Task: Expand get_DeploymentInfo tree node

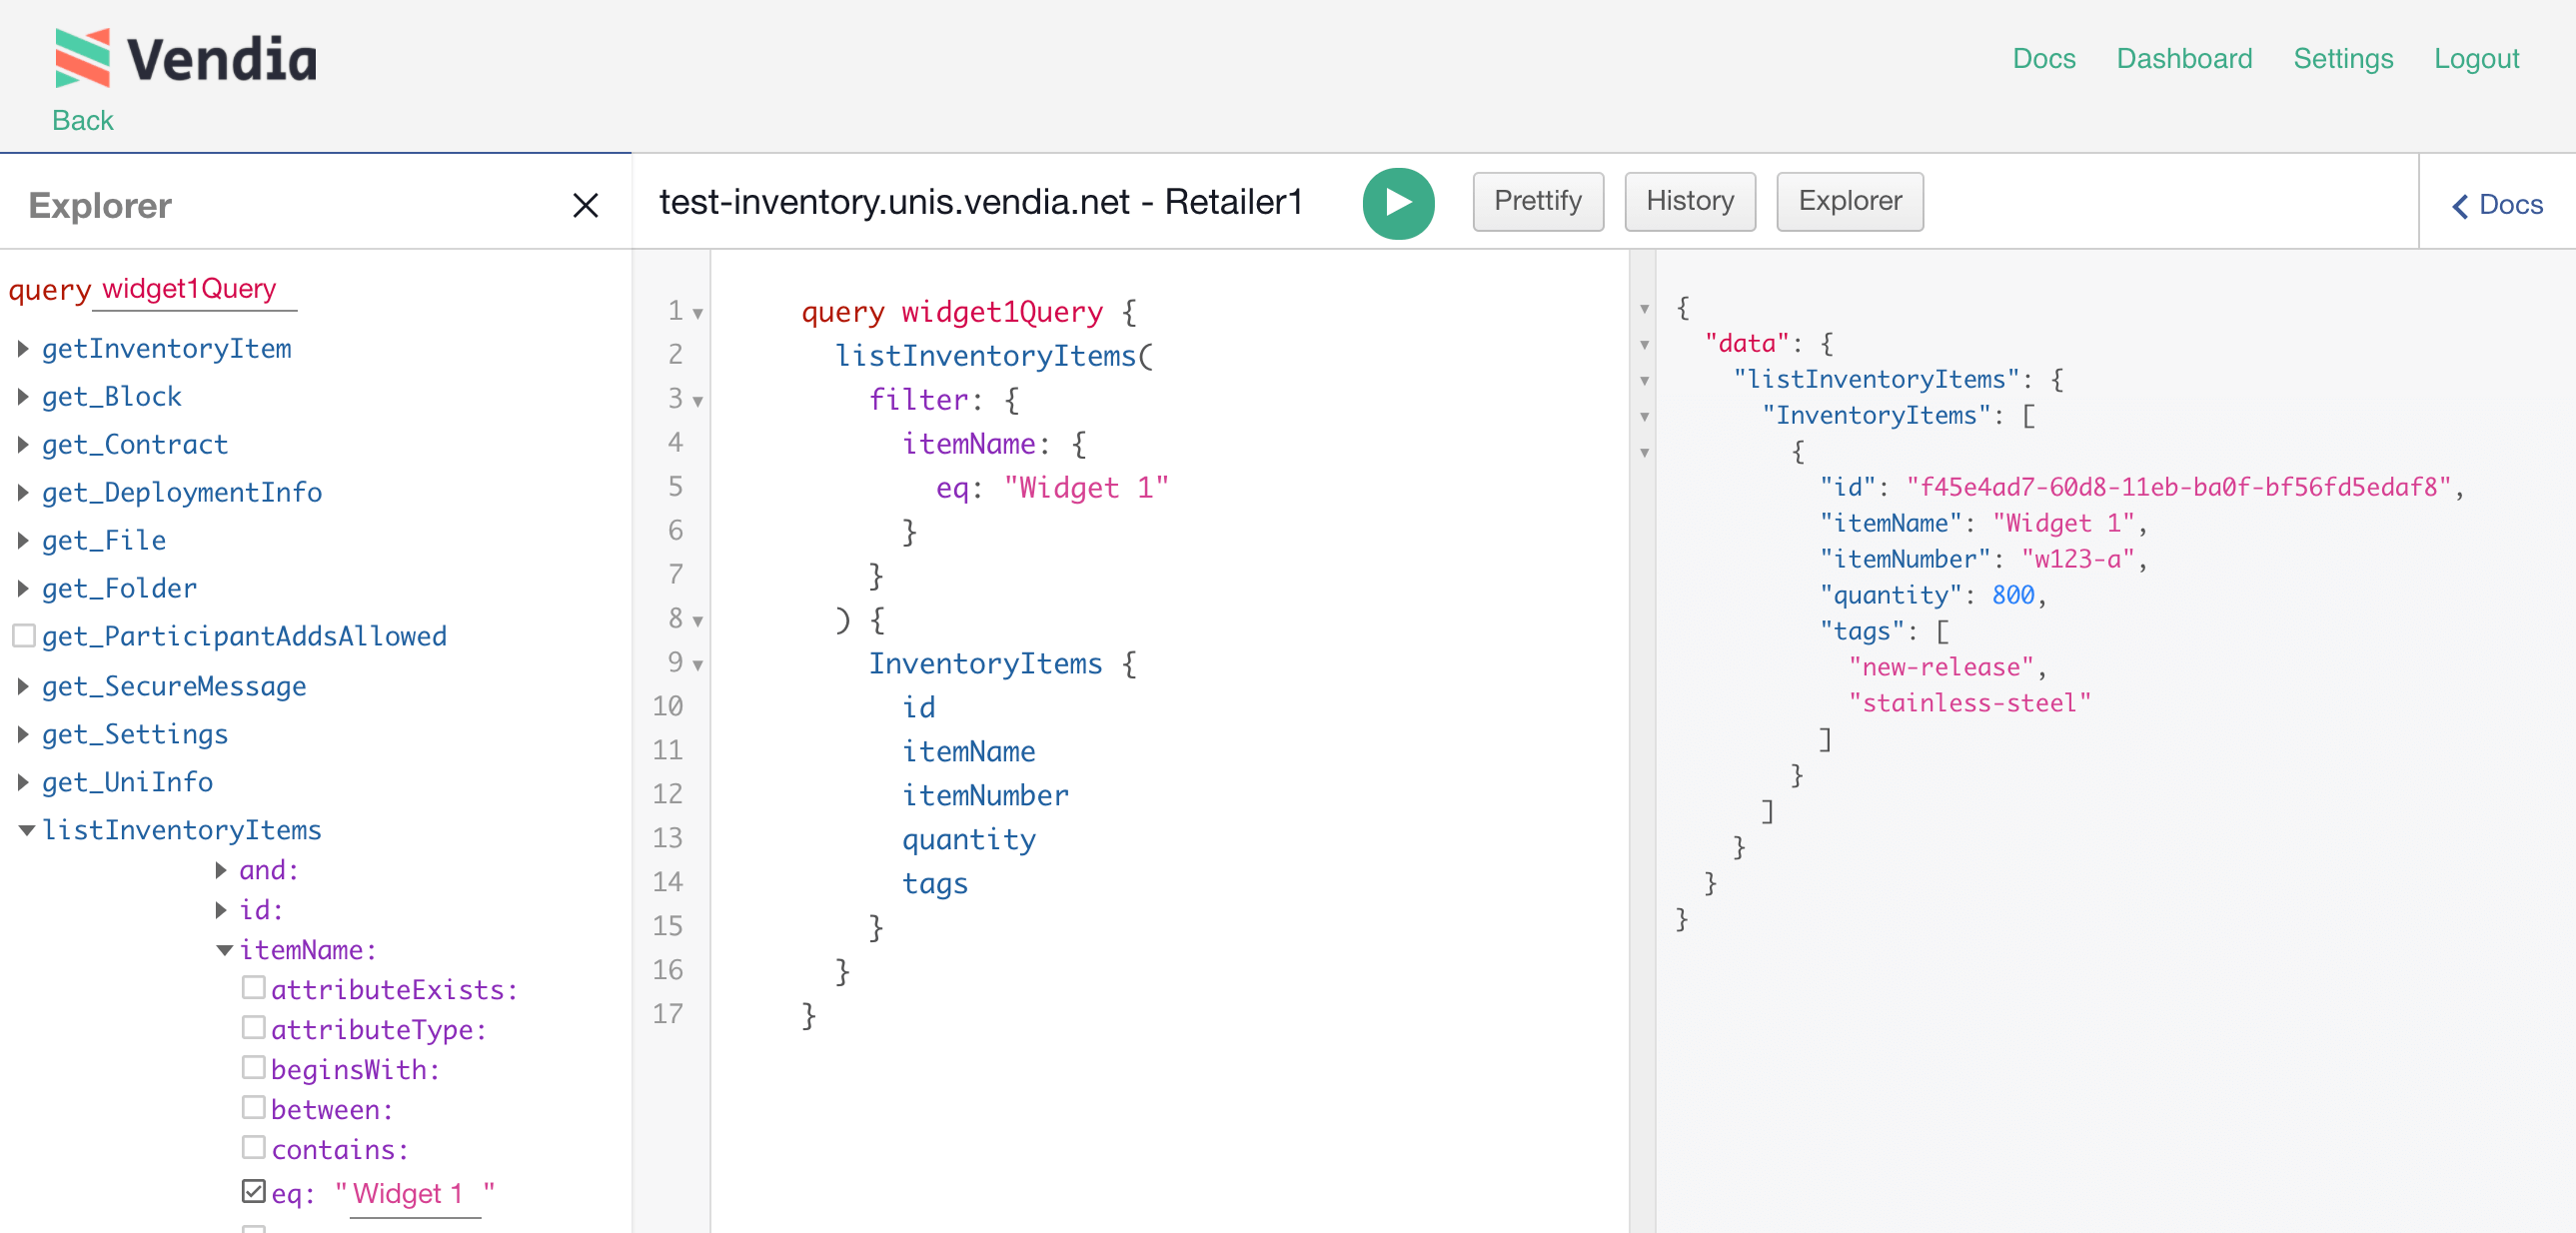Action: click(23, 493)
